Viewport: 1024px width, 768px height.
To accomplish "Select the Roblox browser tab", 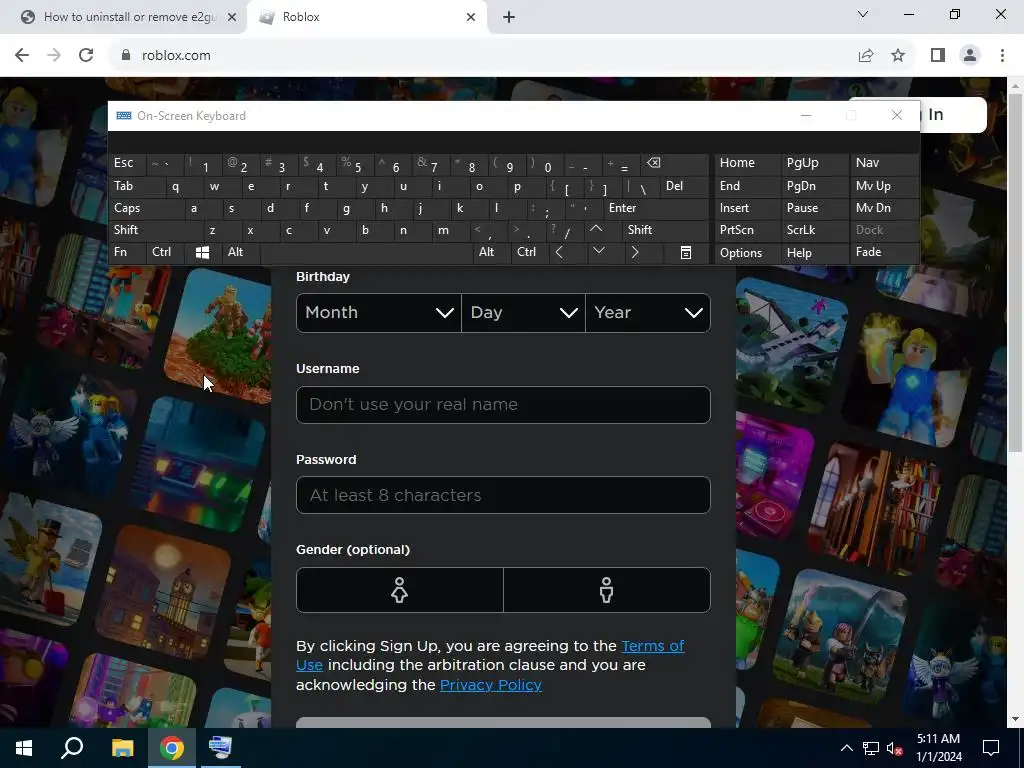I will point(366,18).
